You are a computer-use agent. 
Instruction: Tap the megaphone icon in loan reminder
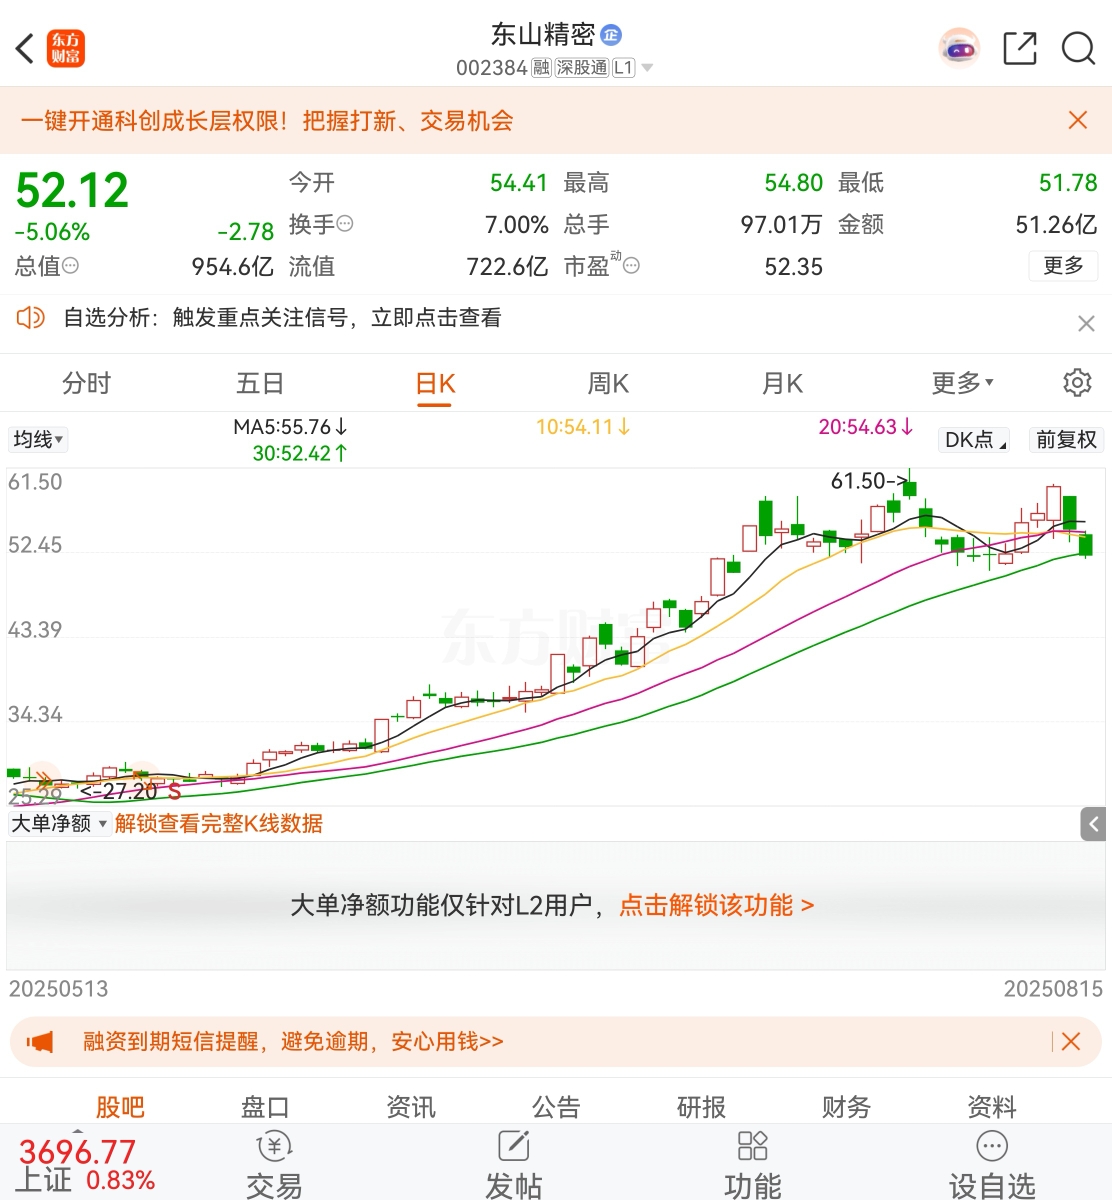[x=40, y=1042]
